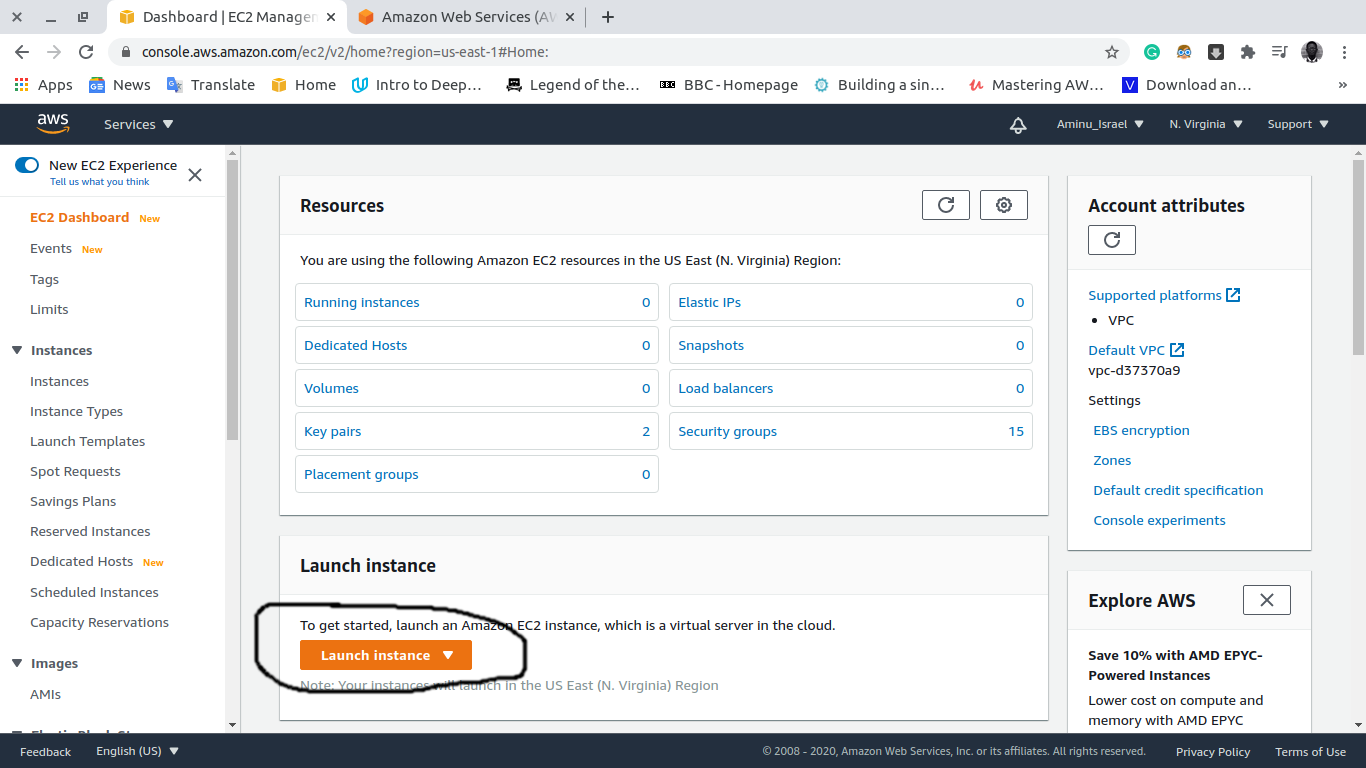Image resolution: width=1366 pixels, height=768 pixels.
Task: Close the New EC2 Experience banner
Action: [195, 175]
